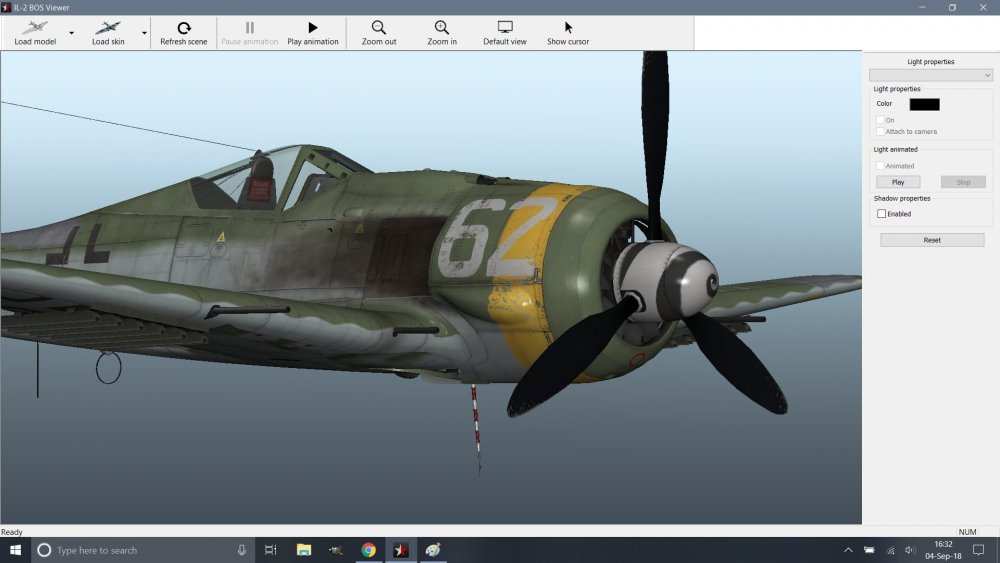
Task: Click the Load skin icon
Action: pyautogui.click(x=107, y=28)
